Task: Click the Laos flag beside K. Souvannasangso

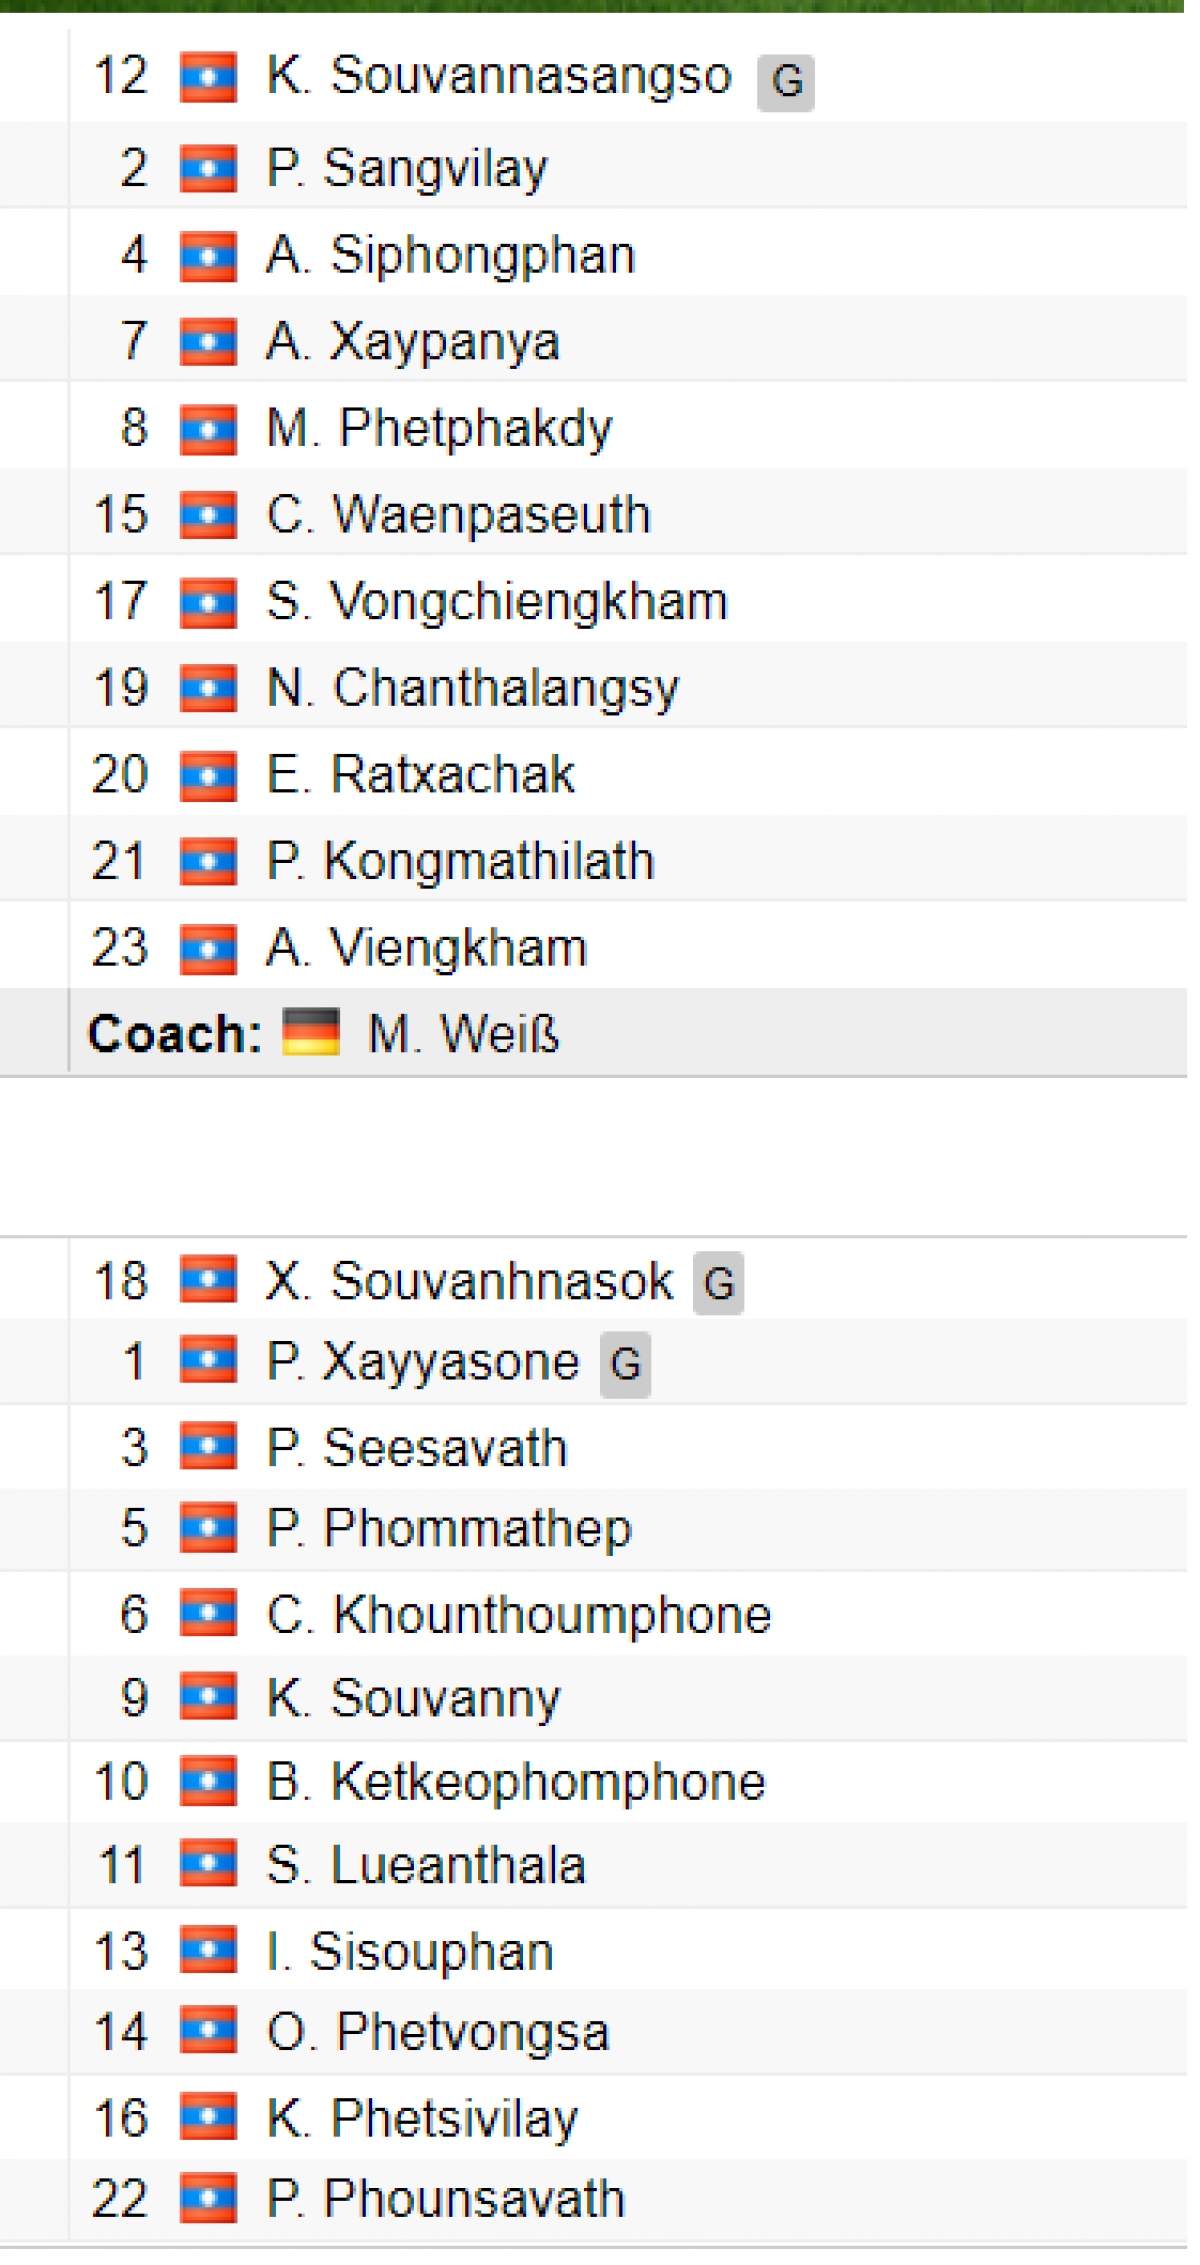Action: (209, 79)
